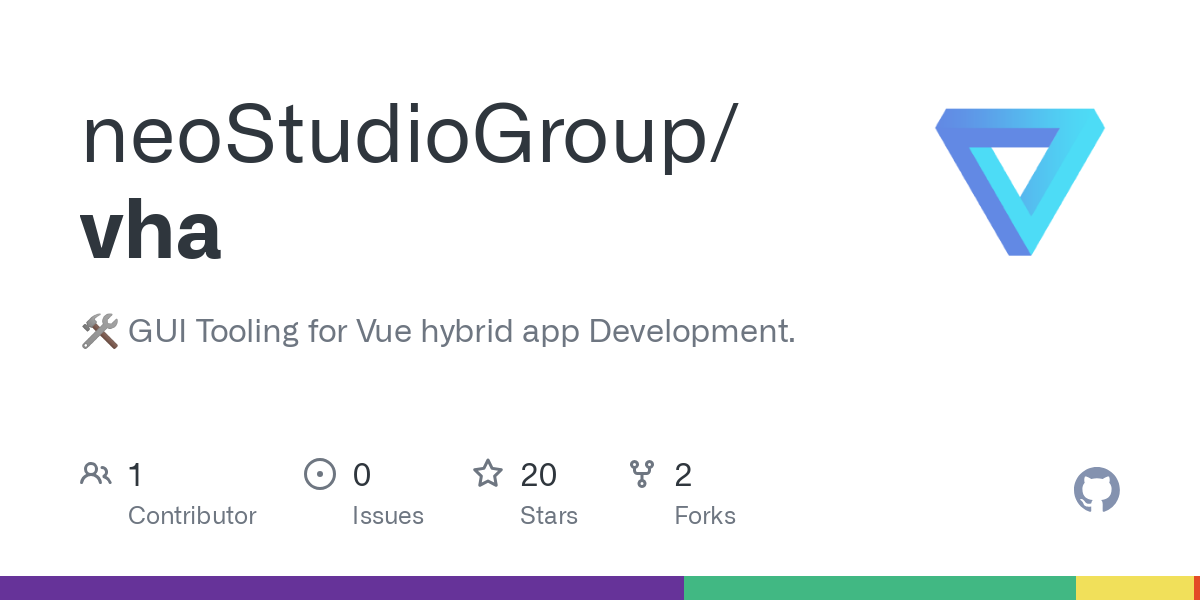1200x600 pixels.
Task: Click the purple language bar segment
Action: point(342,588)
